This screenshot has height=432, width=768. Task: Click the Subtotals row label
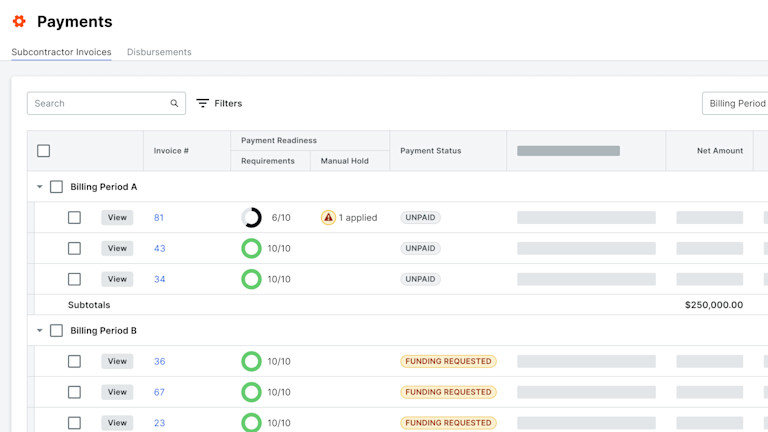pyautogui.click(x=89, y=305)
